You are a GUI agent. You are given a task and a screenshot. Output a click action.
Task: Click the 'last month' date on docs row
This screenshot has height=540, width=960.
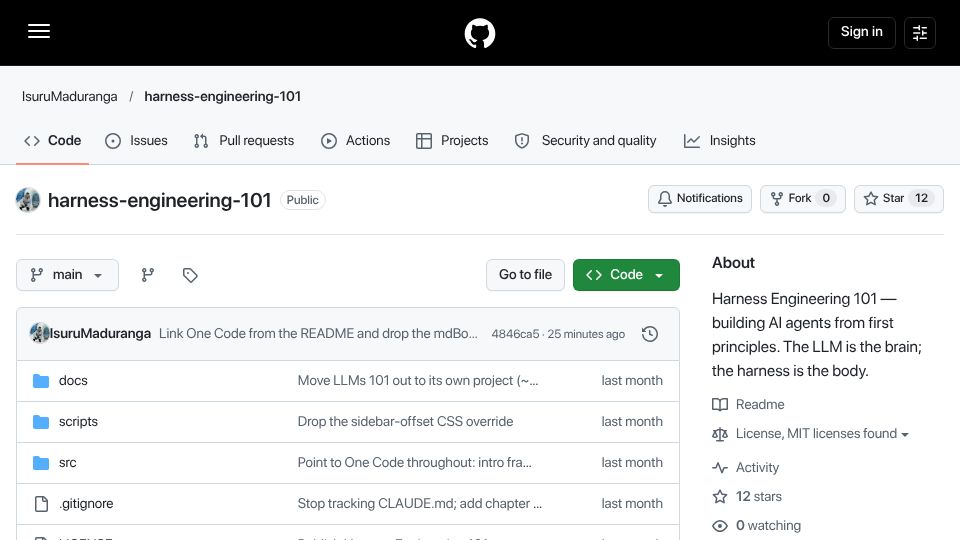pyautogui.click(x=632, y=381)
